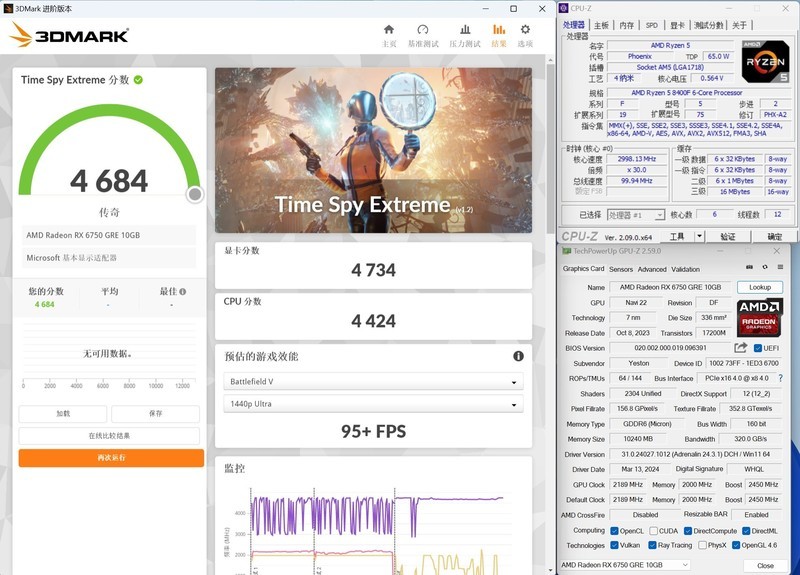Screen dimensions: 800x575
Task: Click the 在线比较结果 compare online button
Action: click(109, 436)
